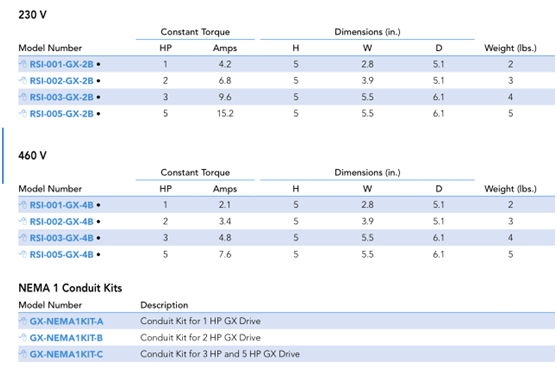The image size is (557, 376).
Task: Click the pointer icon beside RSI-003-GX-4B
Action: [23, 238]
